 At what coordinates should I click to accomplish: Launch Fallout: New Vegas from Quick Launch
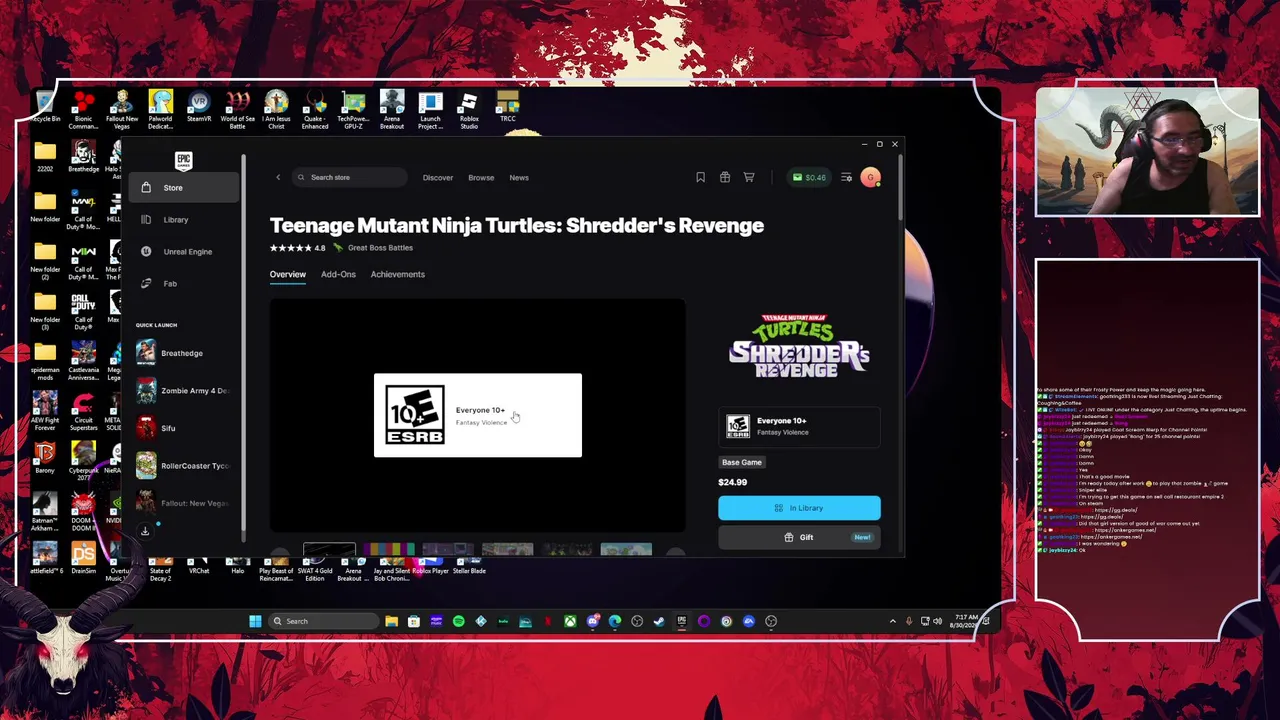184,503
